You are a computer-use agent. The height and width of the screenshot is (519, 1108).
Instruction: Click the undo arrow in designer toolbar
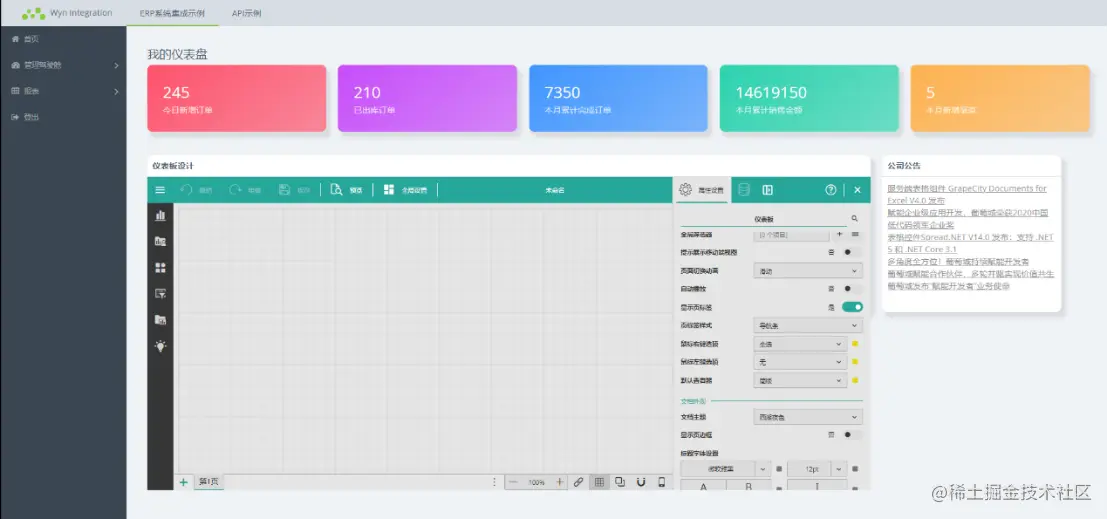(x=187, y=189)
